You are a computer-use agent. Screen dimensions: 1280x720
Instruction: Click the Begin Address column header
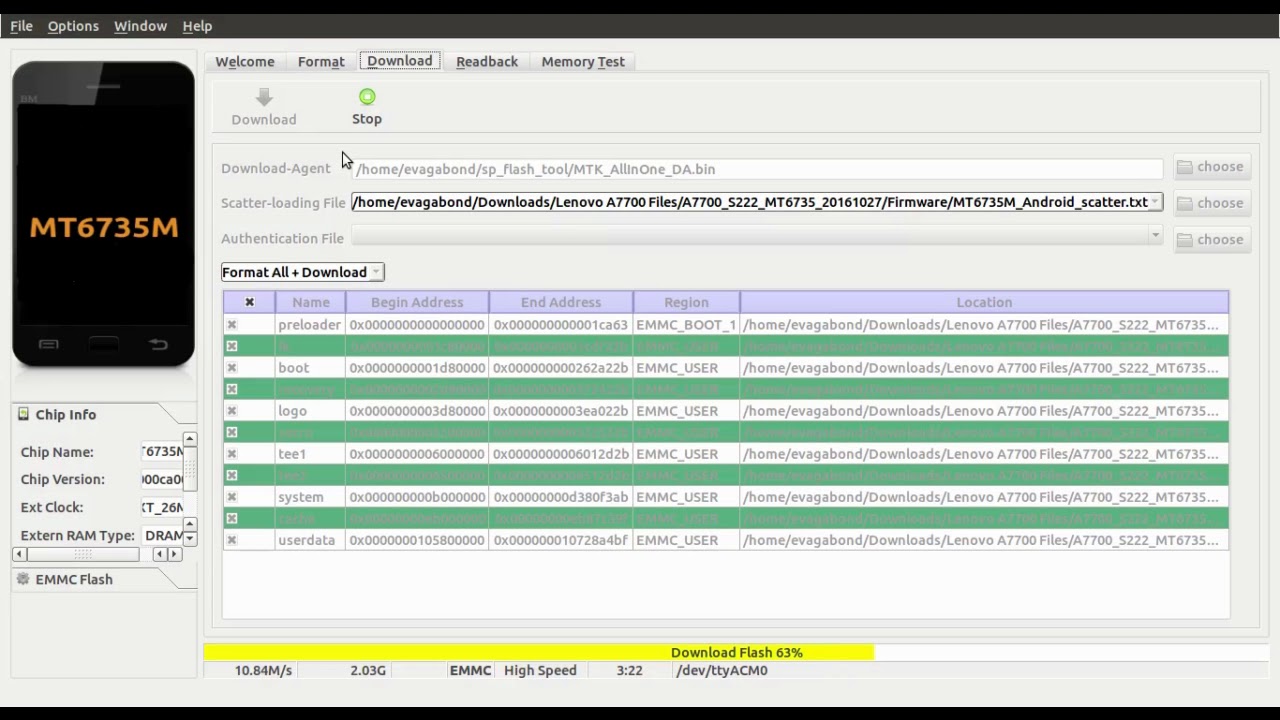[417, 302]
